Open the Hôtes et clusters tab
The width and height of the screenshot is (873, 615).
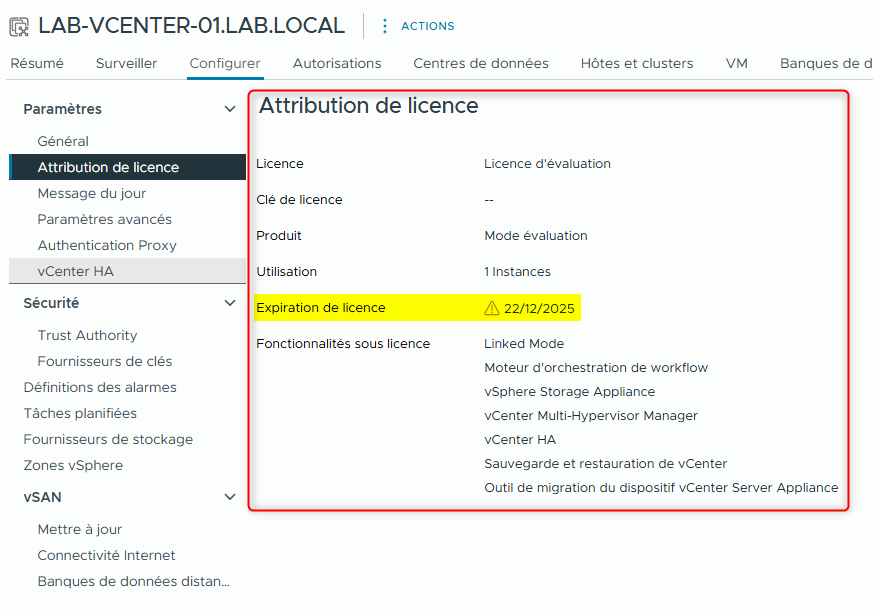[636, 62]
